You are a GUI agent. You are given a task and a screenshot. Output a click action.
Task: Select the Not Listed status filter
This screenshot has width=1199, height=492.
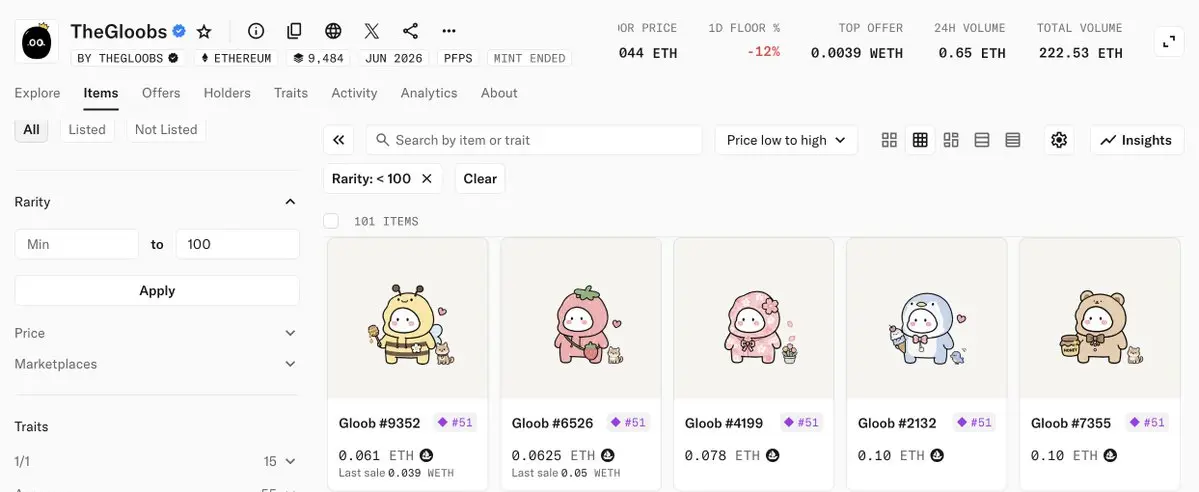click(x=166, y=129)
